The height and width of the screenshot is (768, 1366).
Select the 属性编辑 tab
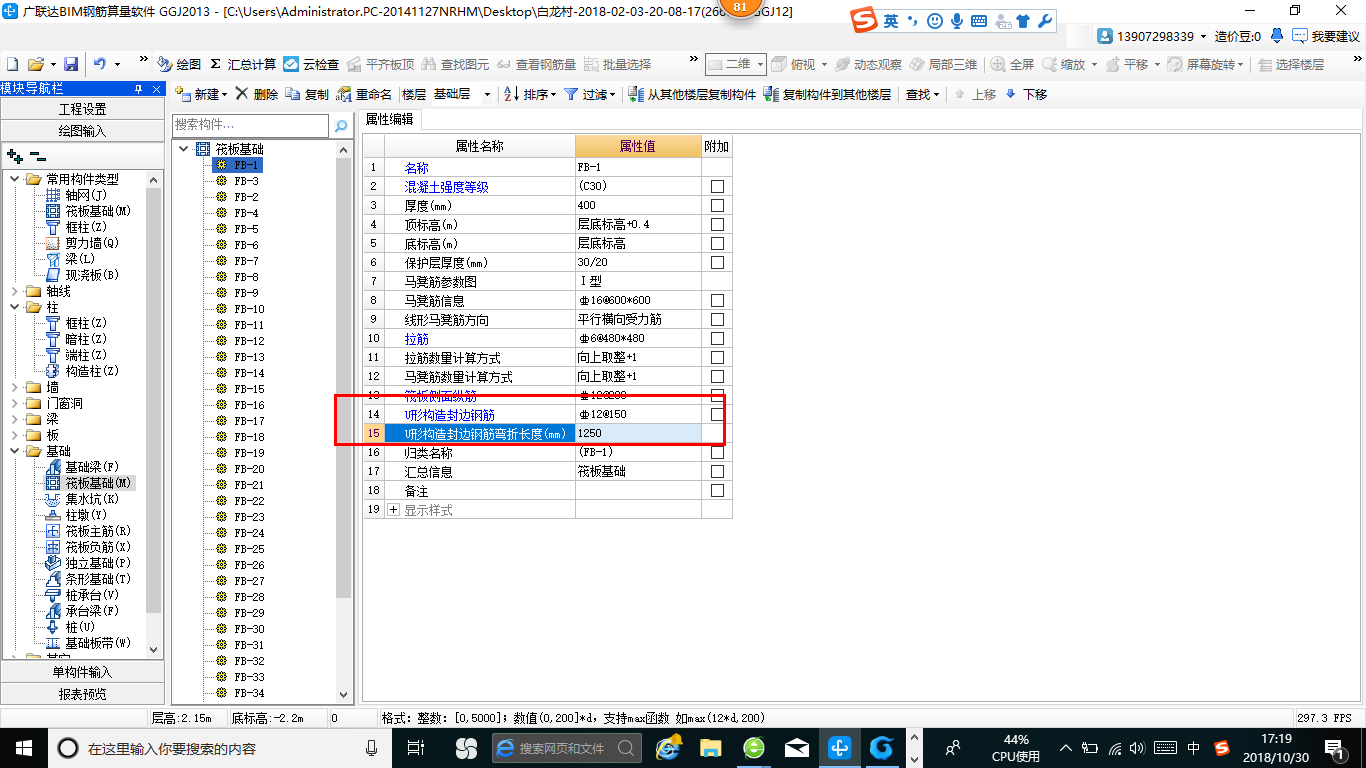click(x=390, y=119)
